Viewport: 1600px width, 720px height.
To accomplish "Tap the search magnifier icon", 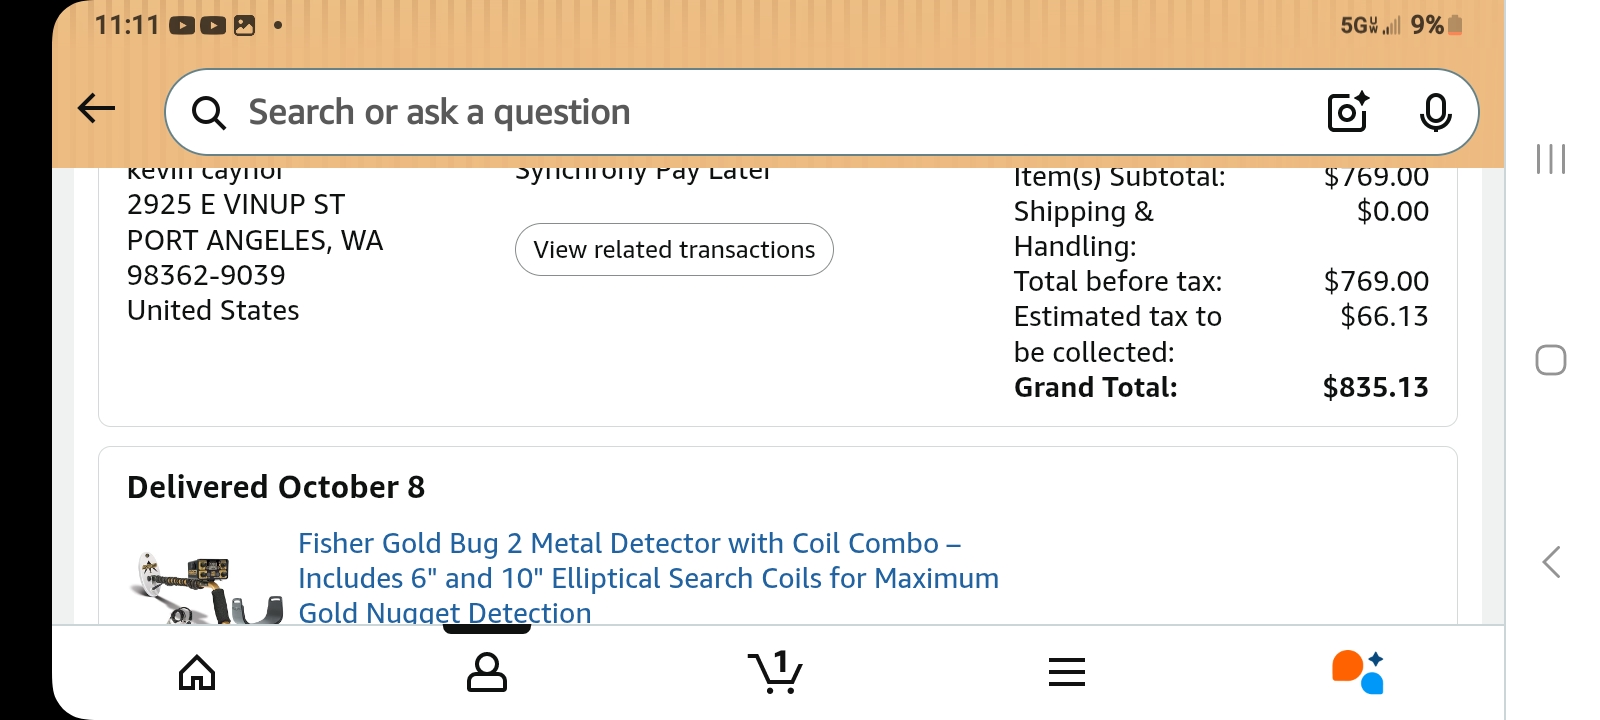I will [x=208, y=113].
